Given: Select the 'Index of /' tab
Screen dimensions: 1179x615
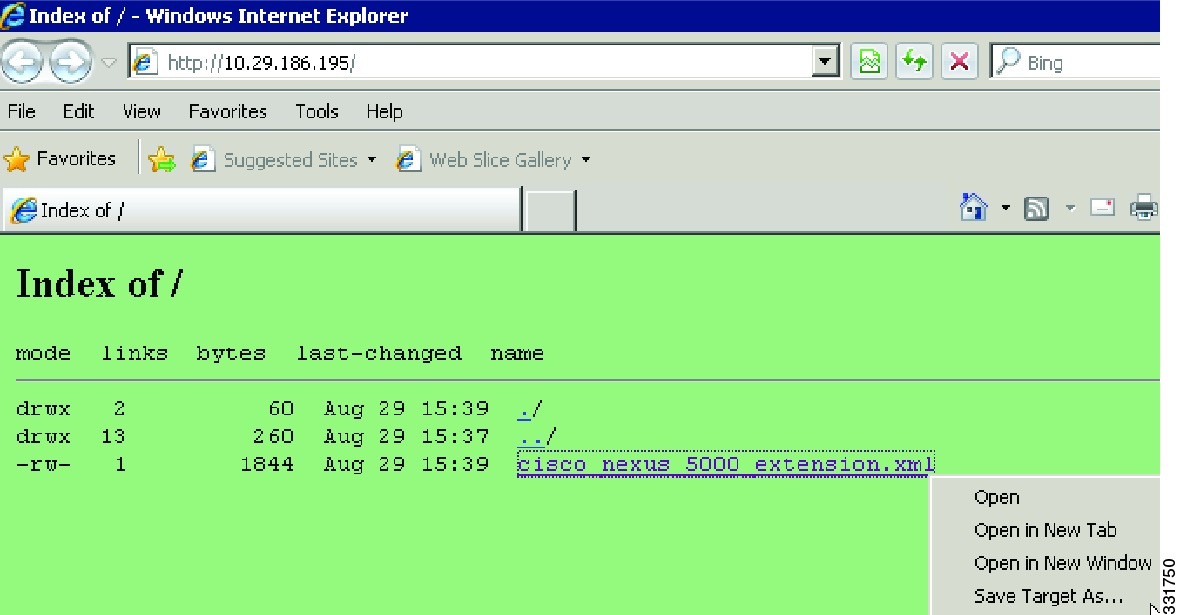Looking at the screenshot, I should pyautogui.click(x=262, y=210).
